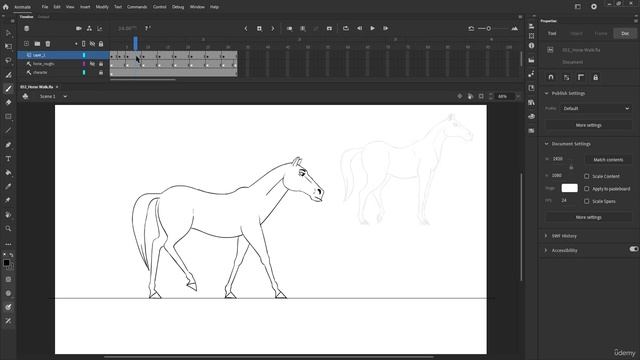Select the Classic Brush tool

point(8,89)
